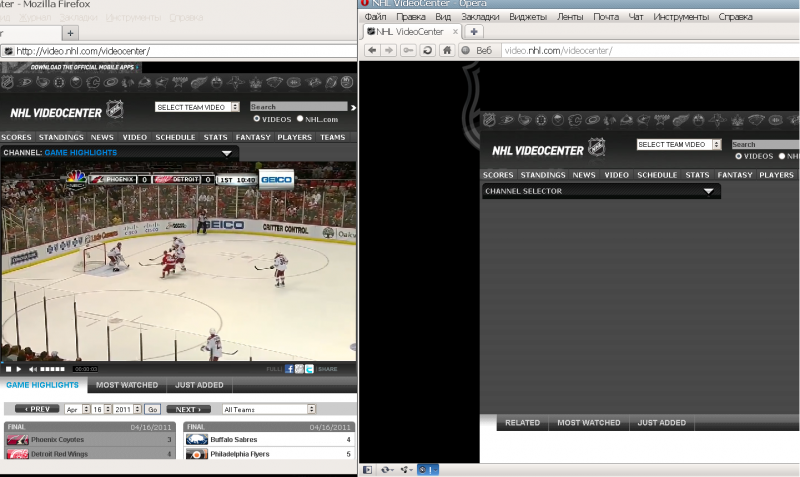The image size is (800, 477).
Task: Open year dropdown showing 2011
Action: 127,409
